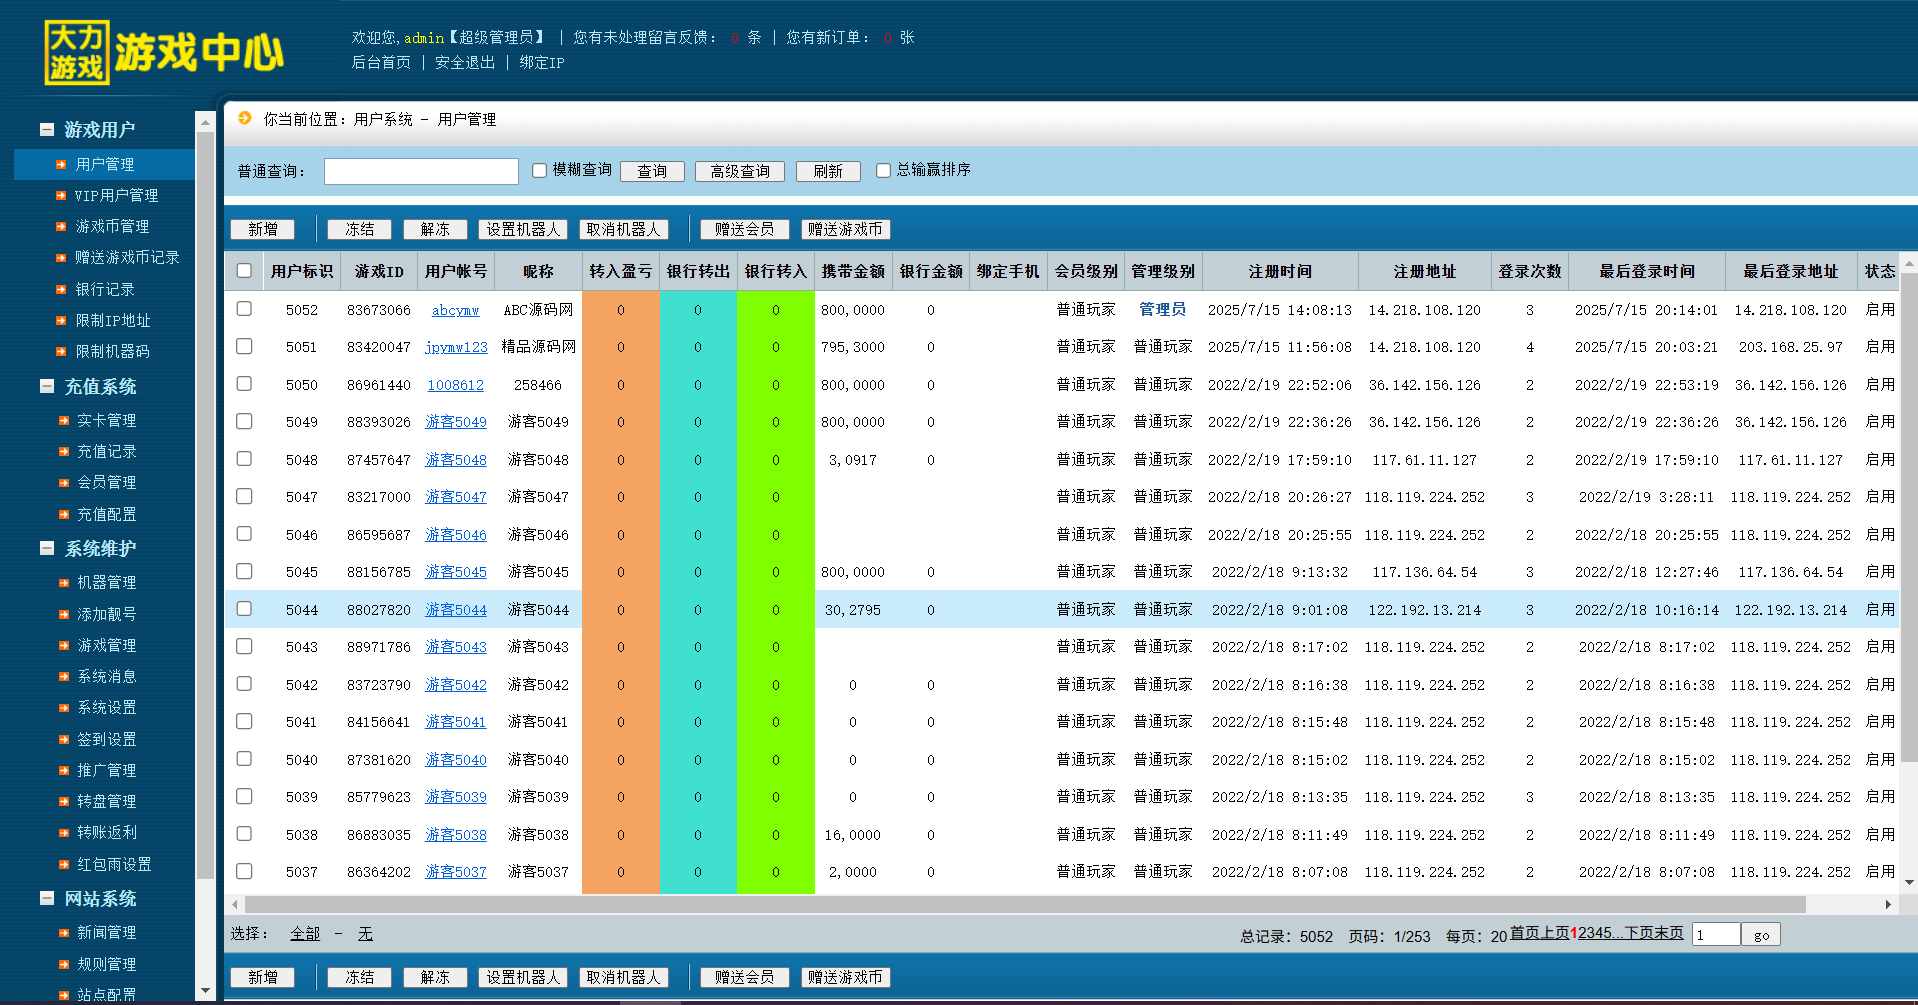Open 用户管理 in the sidebar
Image resolution: width=1918 pixels, height=1005 pixels.
105,165
